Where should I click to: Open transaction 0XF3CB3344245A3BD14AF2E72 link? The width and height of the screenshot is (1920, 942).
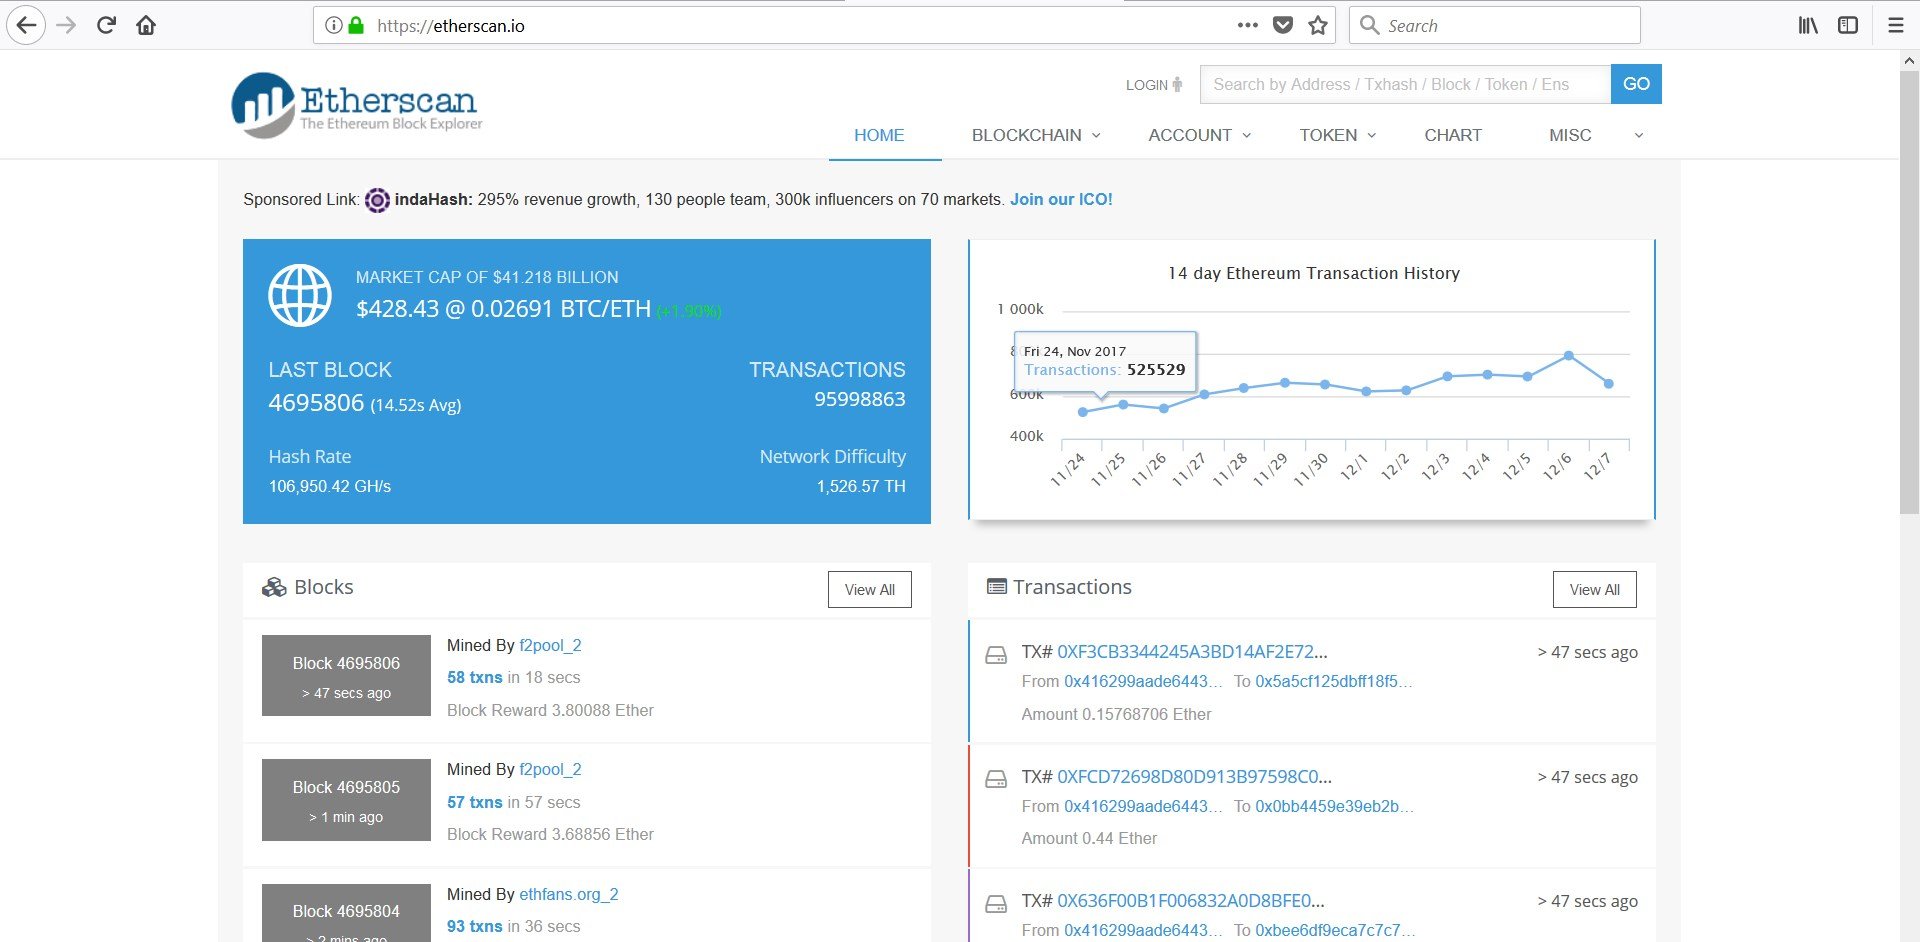pos(1192,652)
